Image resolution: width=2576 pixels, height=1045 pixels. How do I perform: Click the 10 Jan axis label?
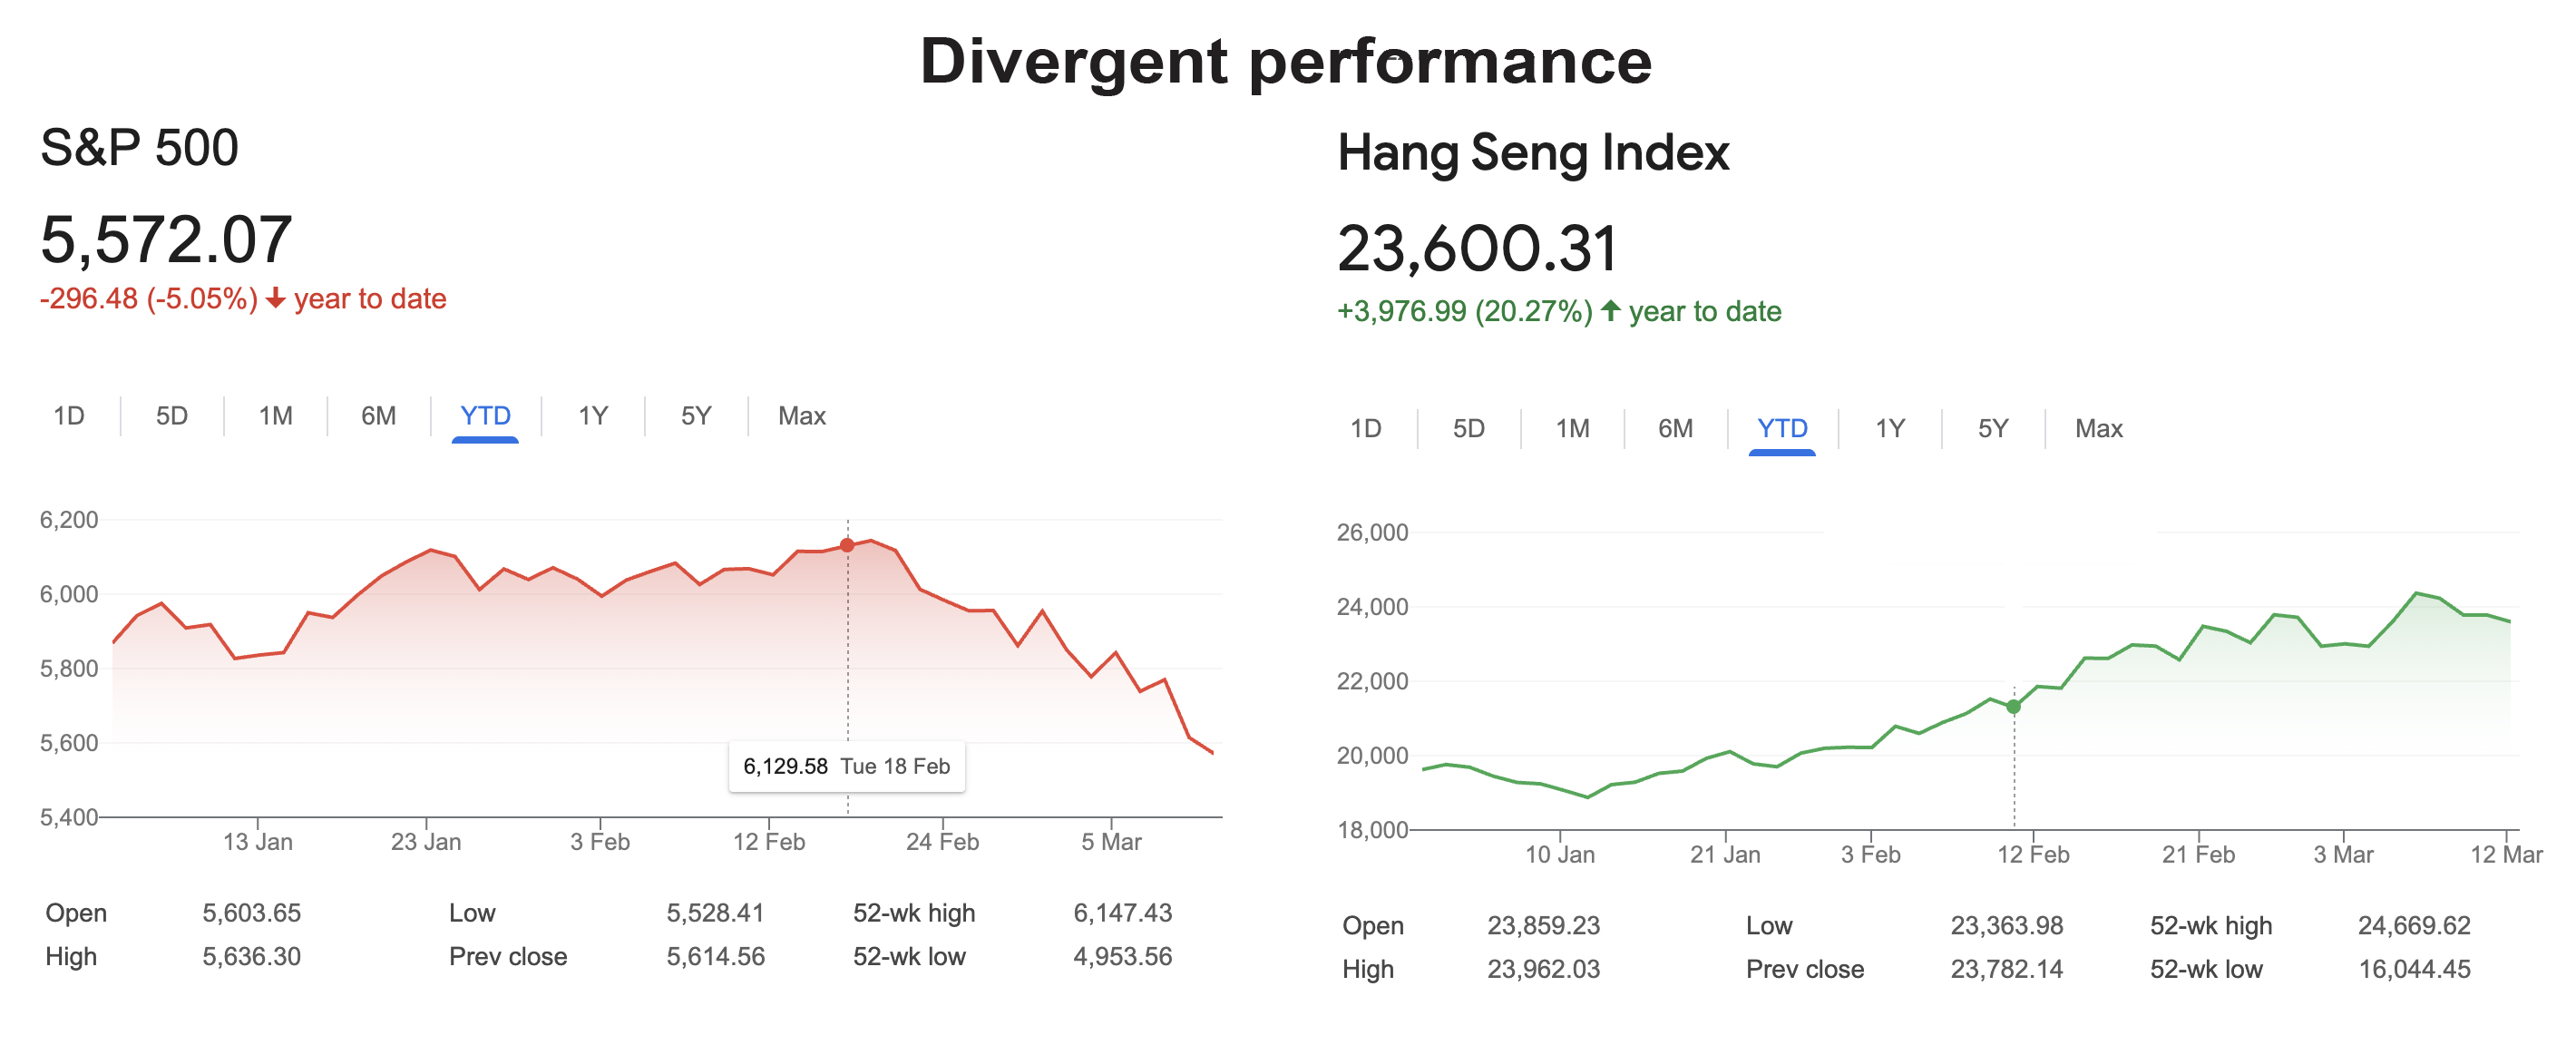pos(1560,855)
